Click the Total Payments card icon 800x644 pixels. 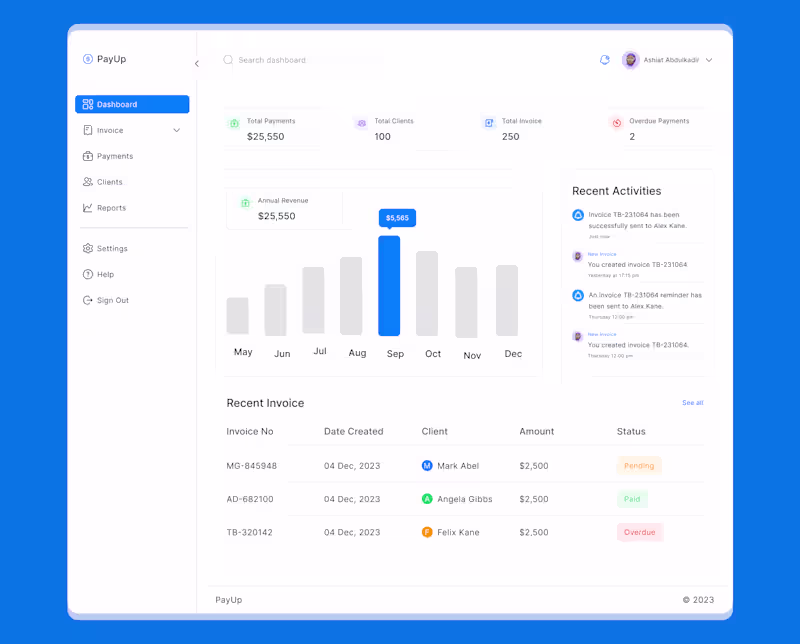click(x=234, y=123)
